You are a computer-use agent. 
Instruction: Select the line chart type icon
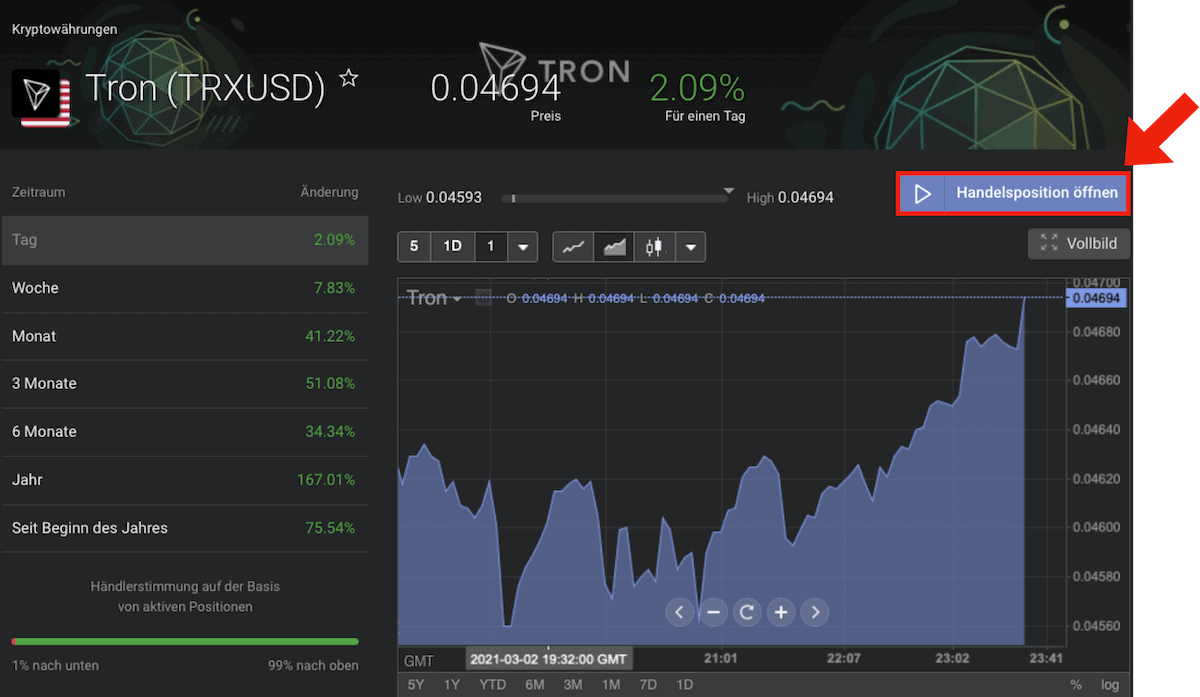573,247
